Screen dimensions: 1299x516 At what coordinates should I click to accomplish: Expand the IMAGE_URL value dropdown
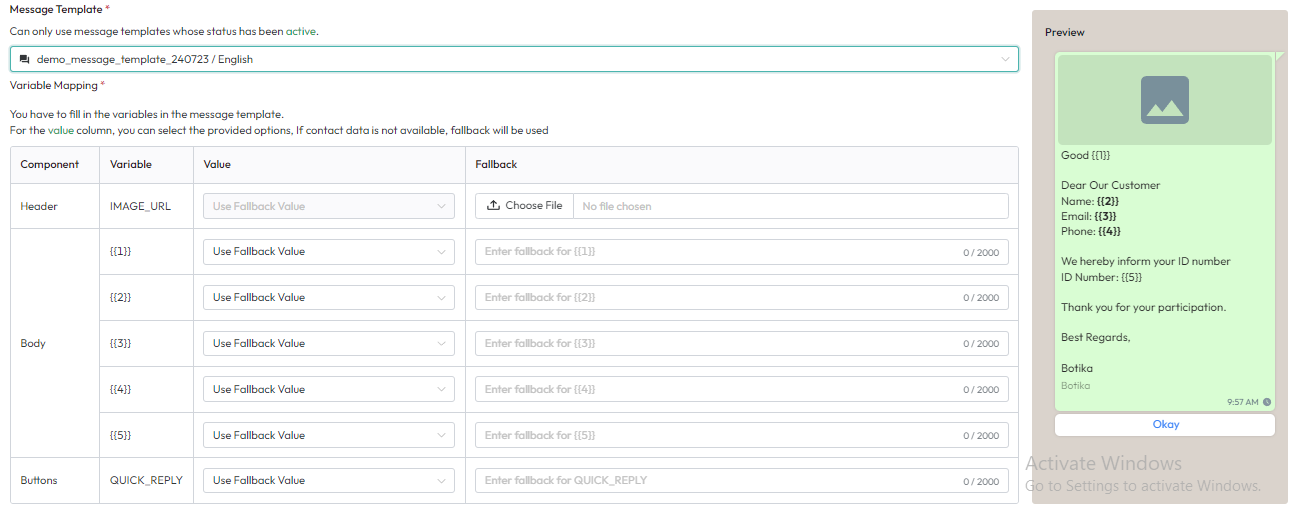pyautogui.click(x=328, y=206)
